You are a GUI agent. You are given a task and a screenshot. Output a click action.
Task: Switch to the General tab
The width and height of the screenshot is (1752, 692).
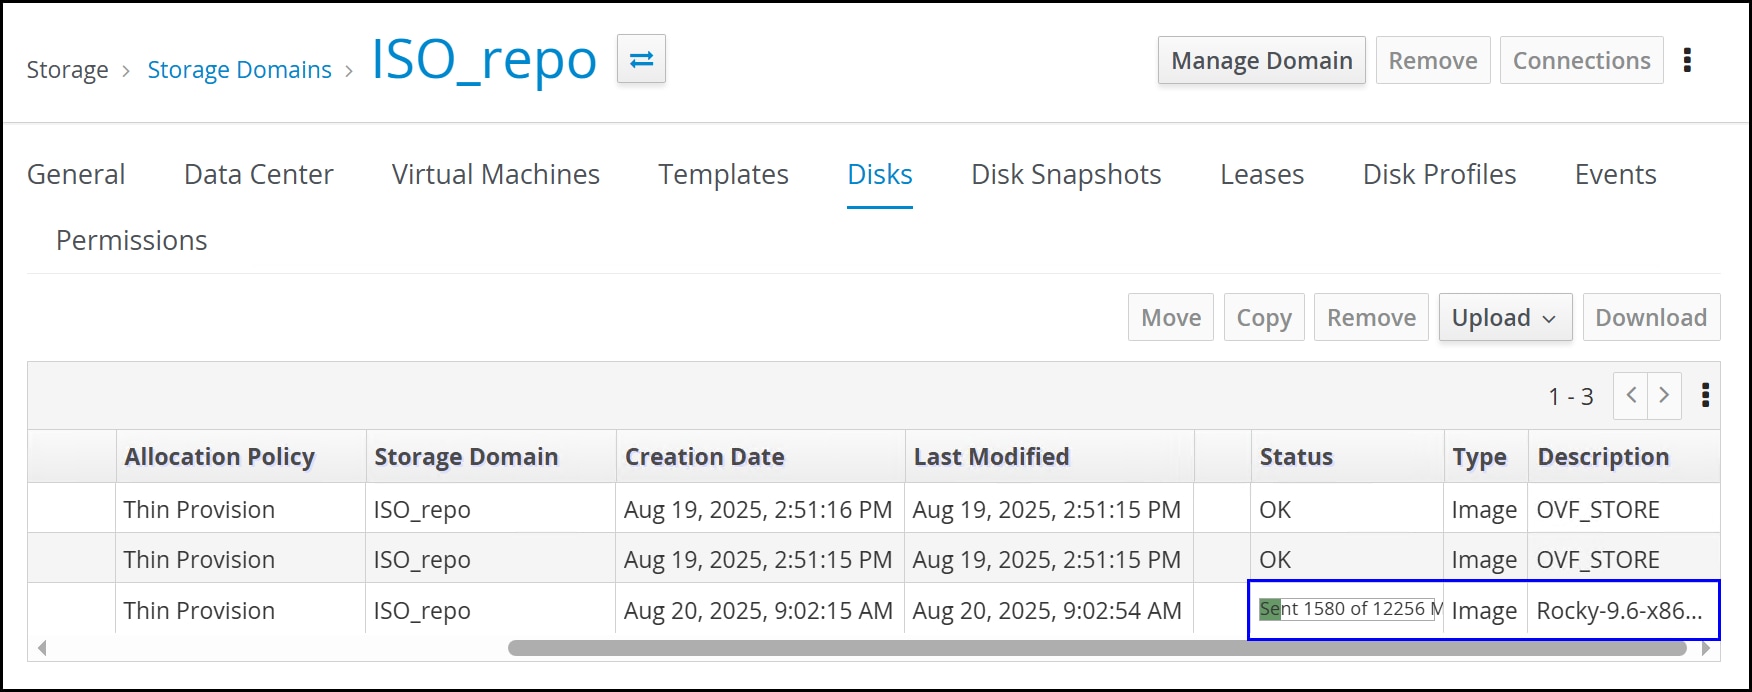click(76, 174)
